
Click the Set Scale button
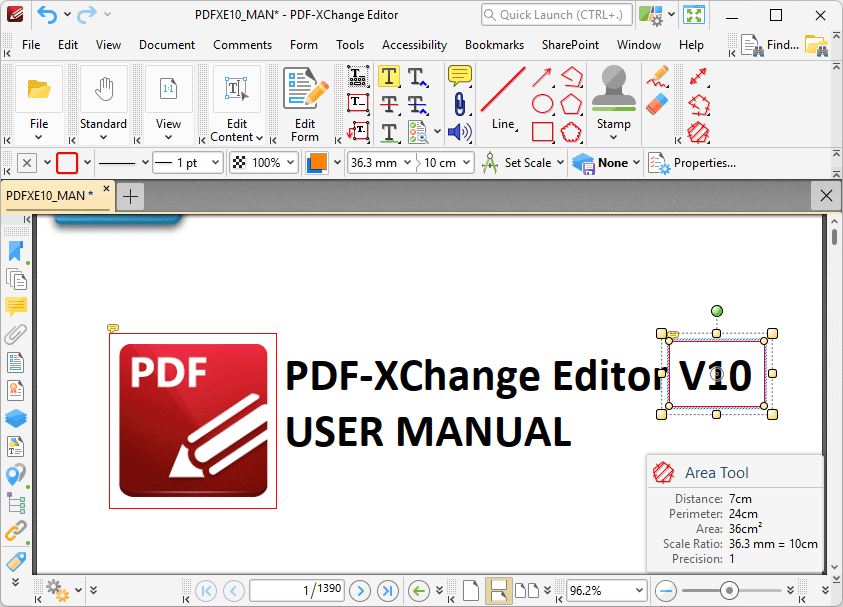click(522, 162)
